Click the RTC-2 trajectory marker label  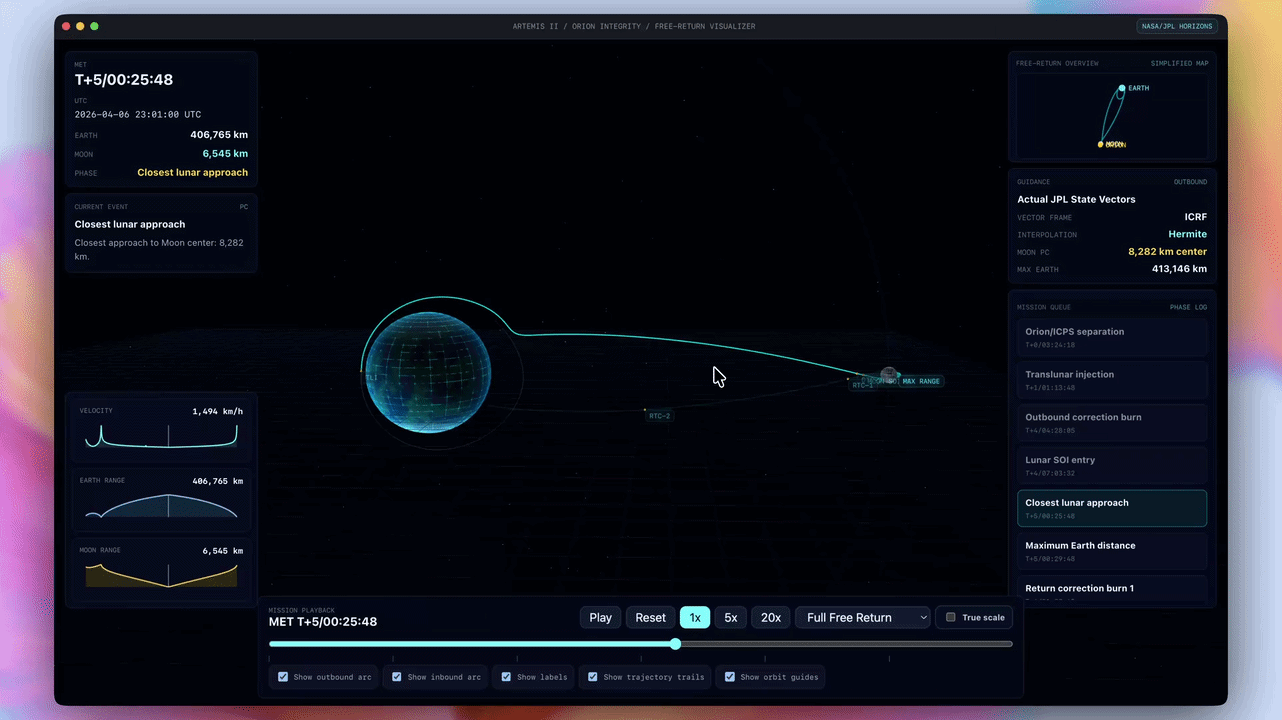(660, 415)
